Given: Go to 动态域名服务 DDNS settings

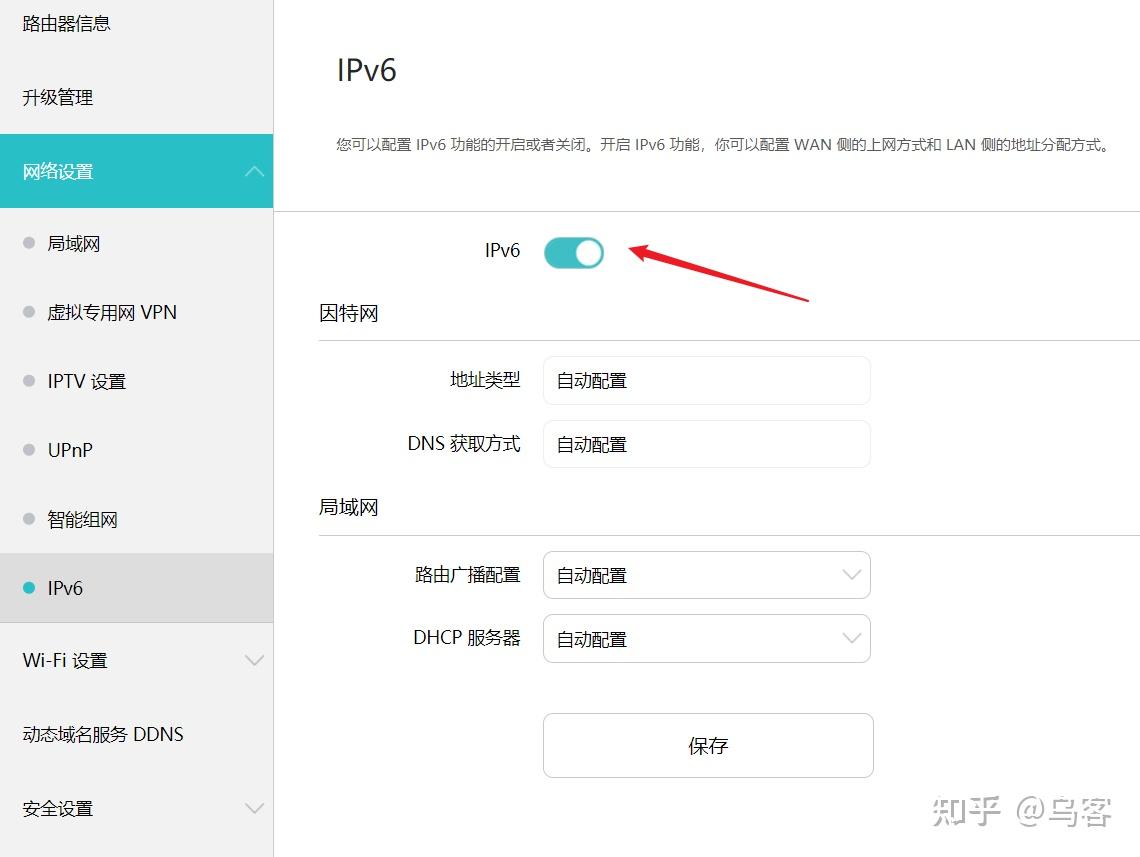Looking at the screenshot, I should pos(102,734).
